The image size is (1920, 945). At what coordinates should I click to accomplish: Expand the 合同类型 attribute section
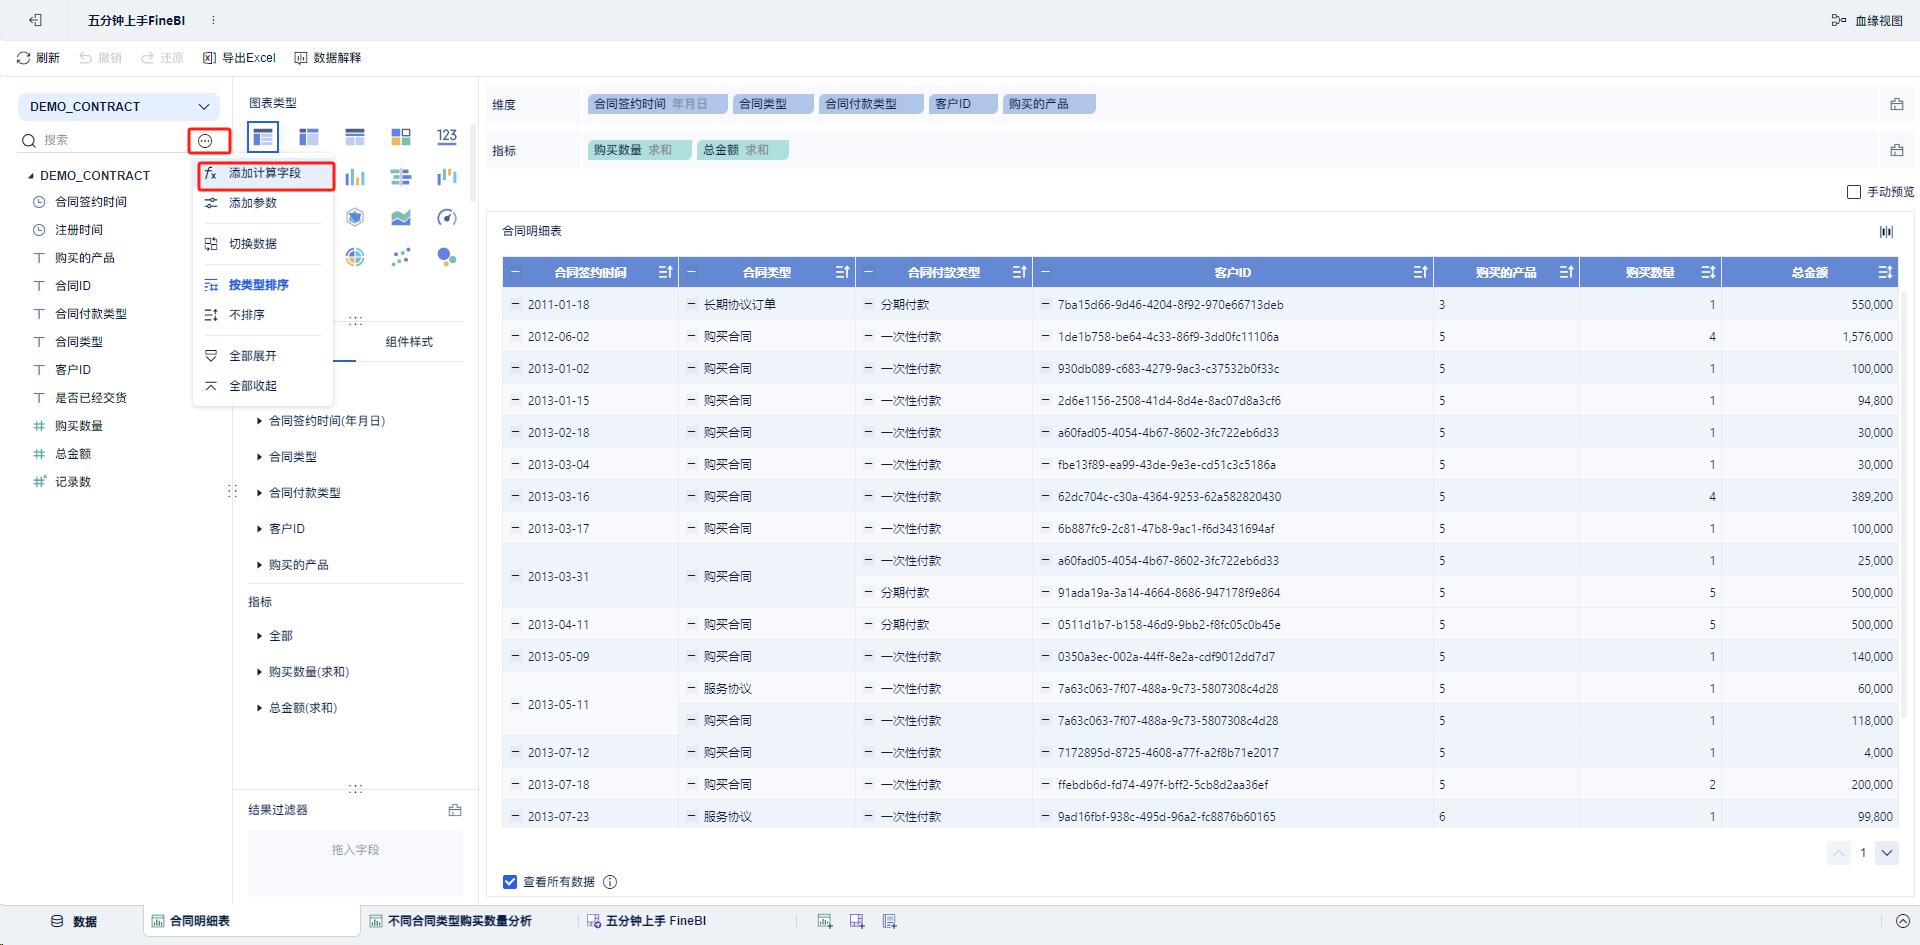tap(260, 457)
